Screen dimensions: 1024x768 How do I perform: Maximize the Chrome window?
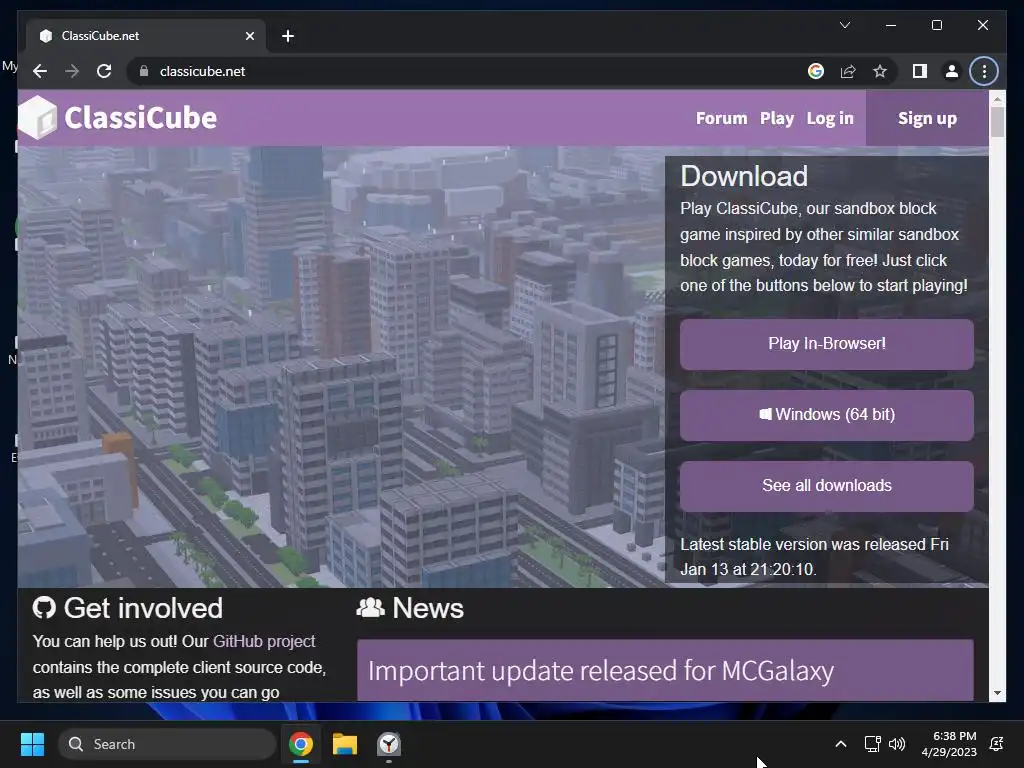(x=936, y=25)
